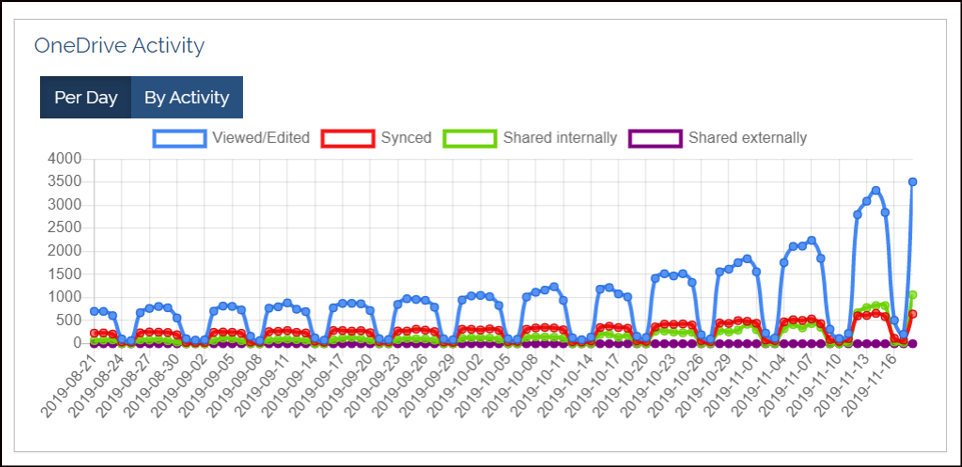
Task: Click the green Shared internally legend swatch
Action: pyautogui.click(x=470, y=138)
